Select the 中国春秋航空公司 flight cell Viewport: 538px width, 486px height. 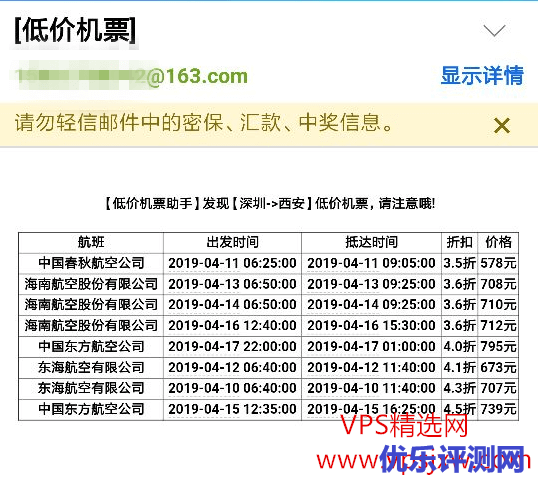[91, 263]
